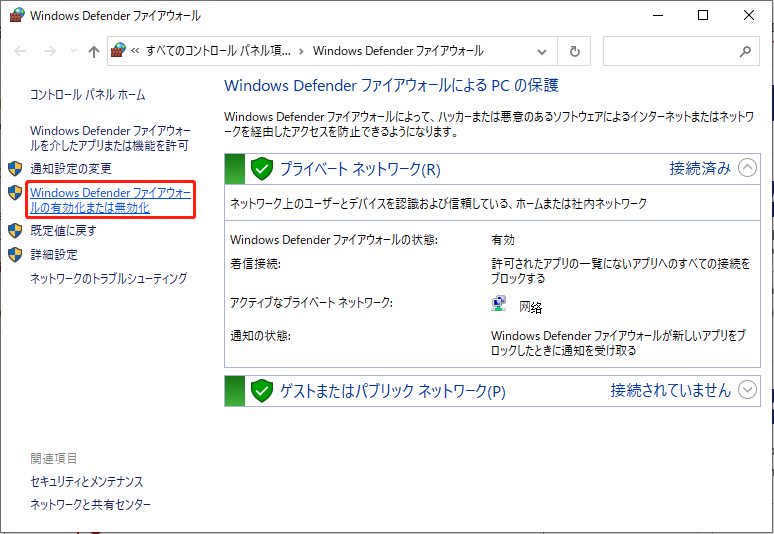This screenshot has height=534, width=774.
Task: Click the search magnifier icon
Action: (745, 51)
